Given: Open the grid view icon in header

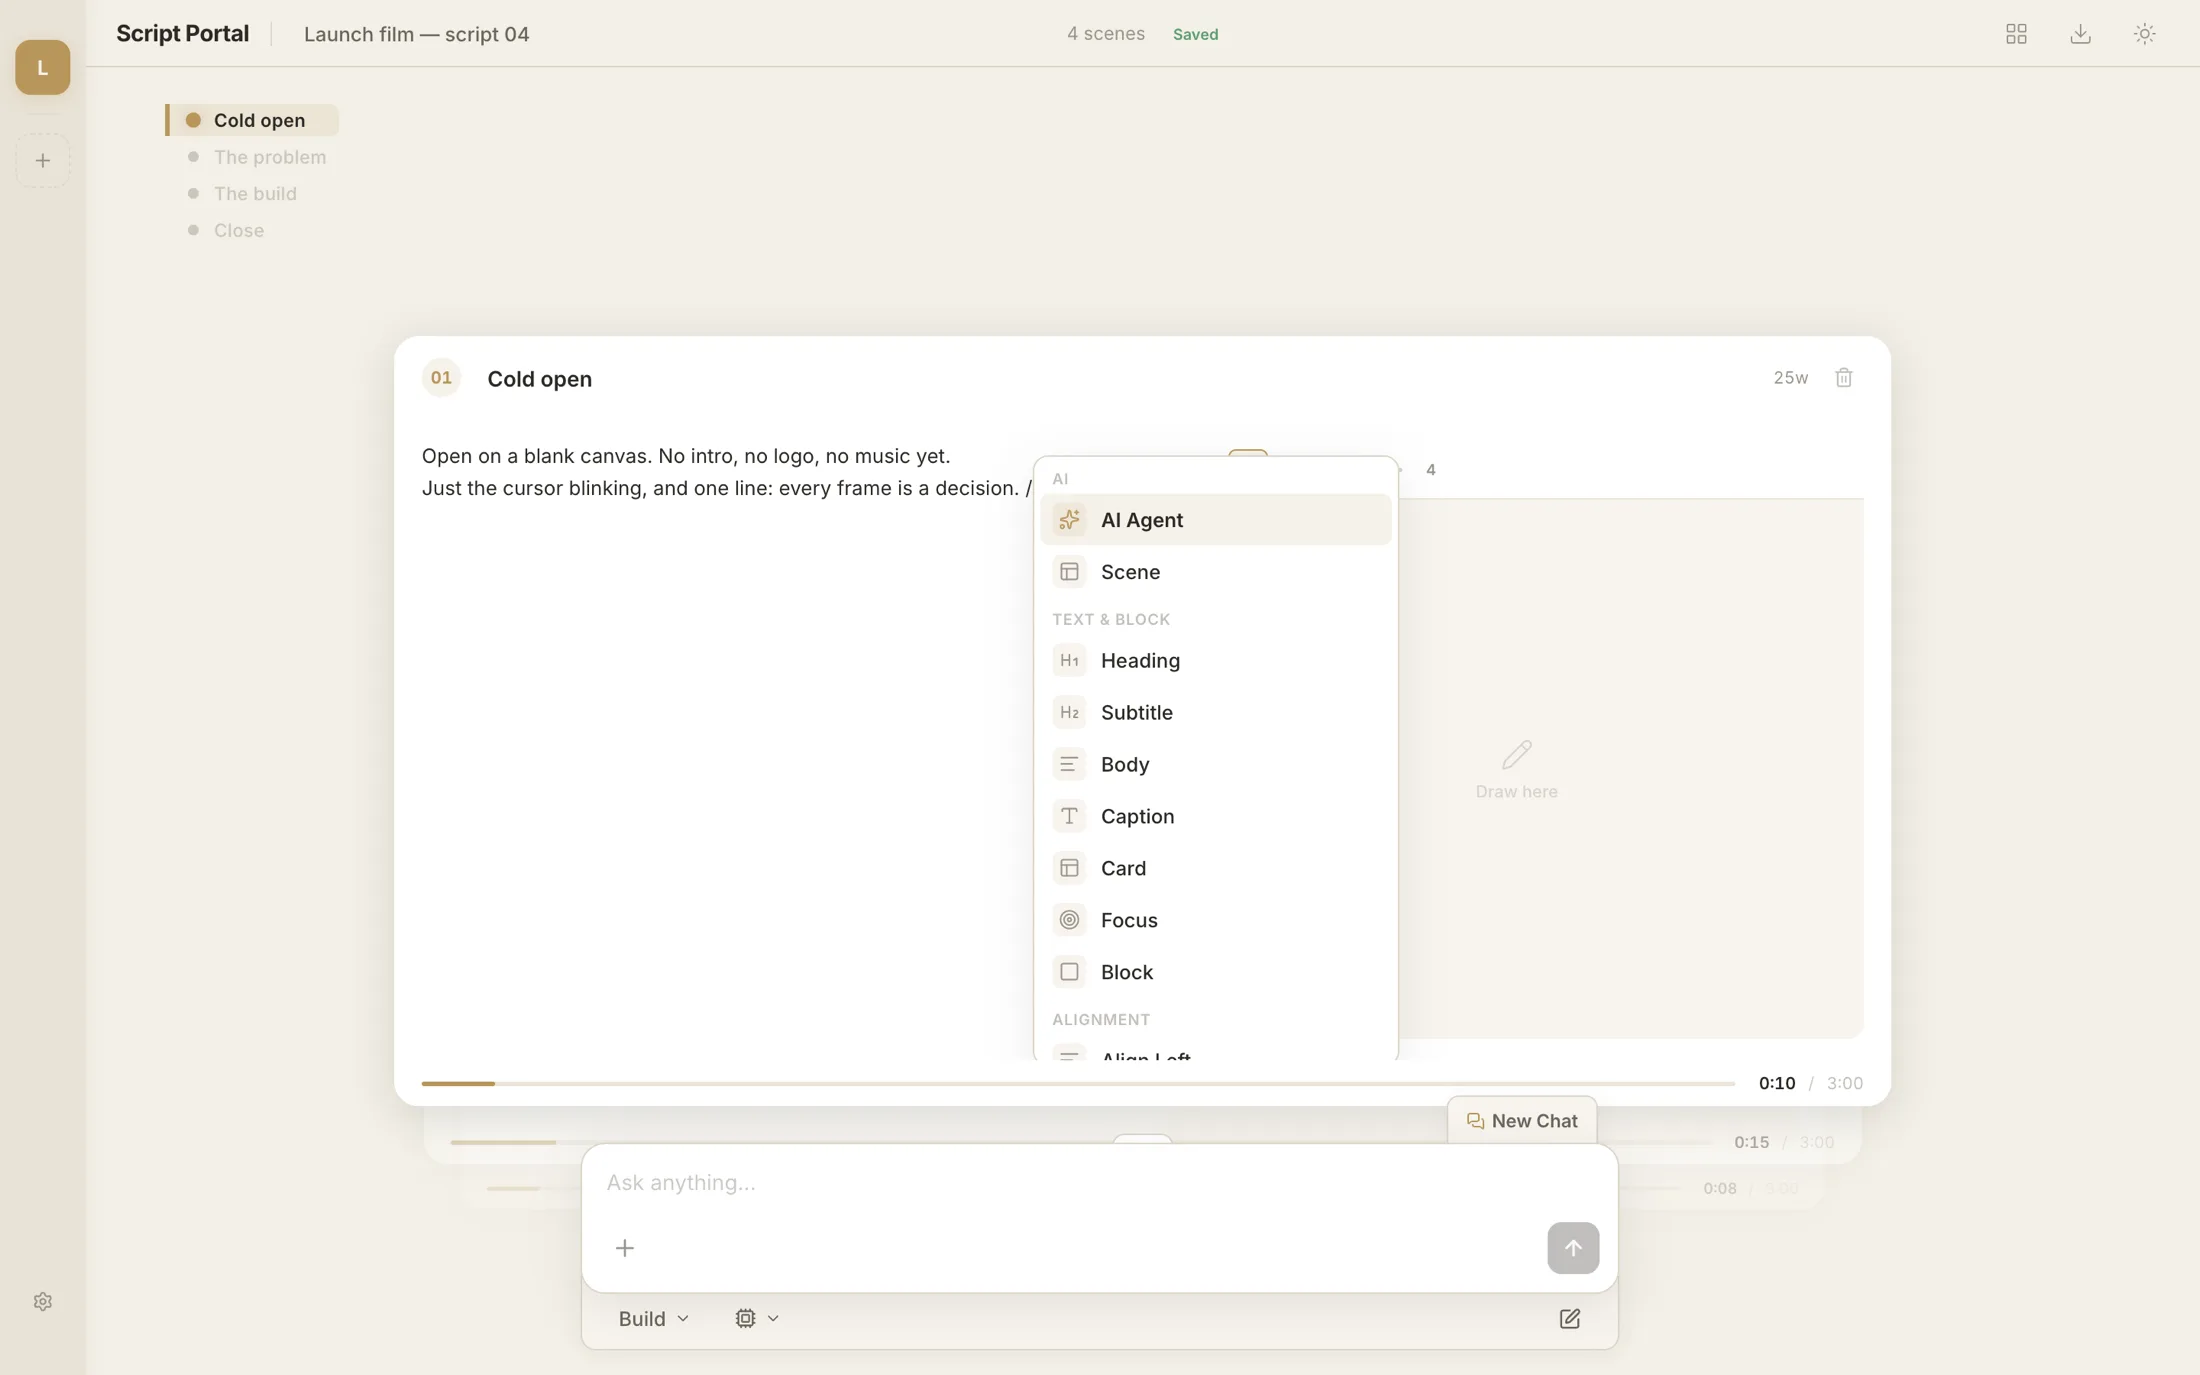Looking at the screenshot, I should (2016, 34).
